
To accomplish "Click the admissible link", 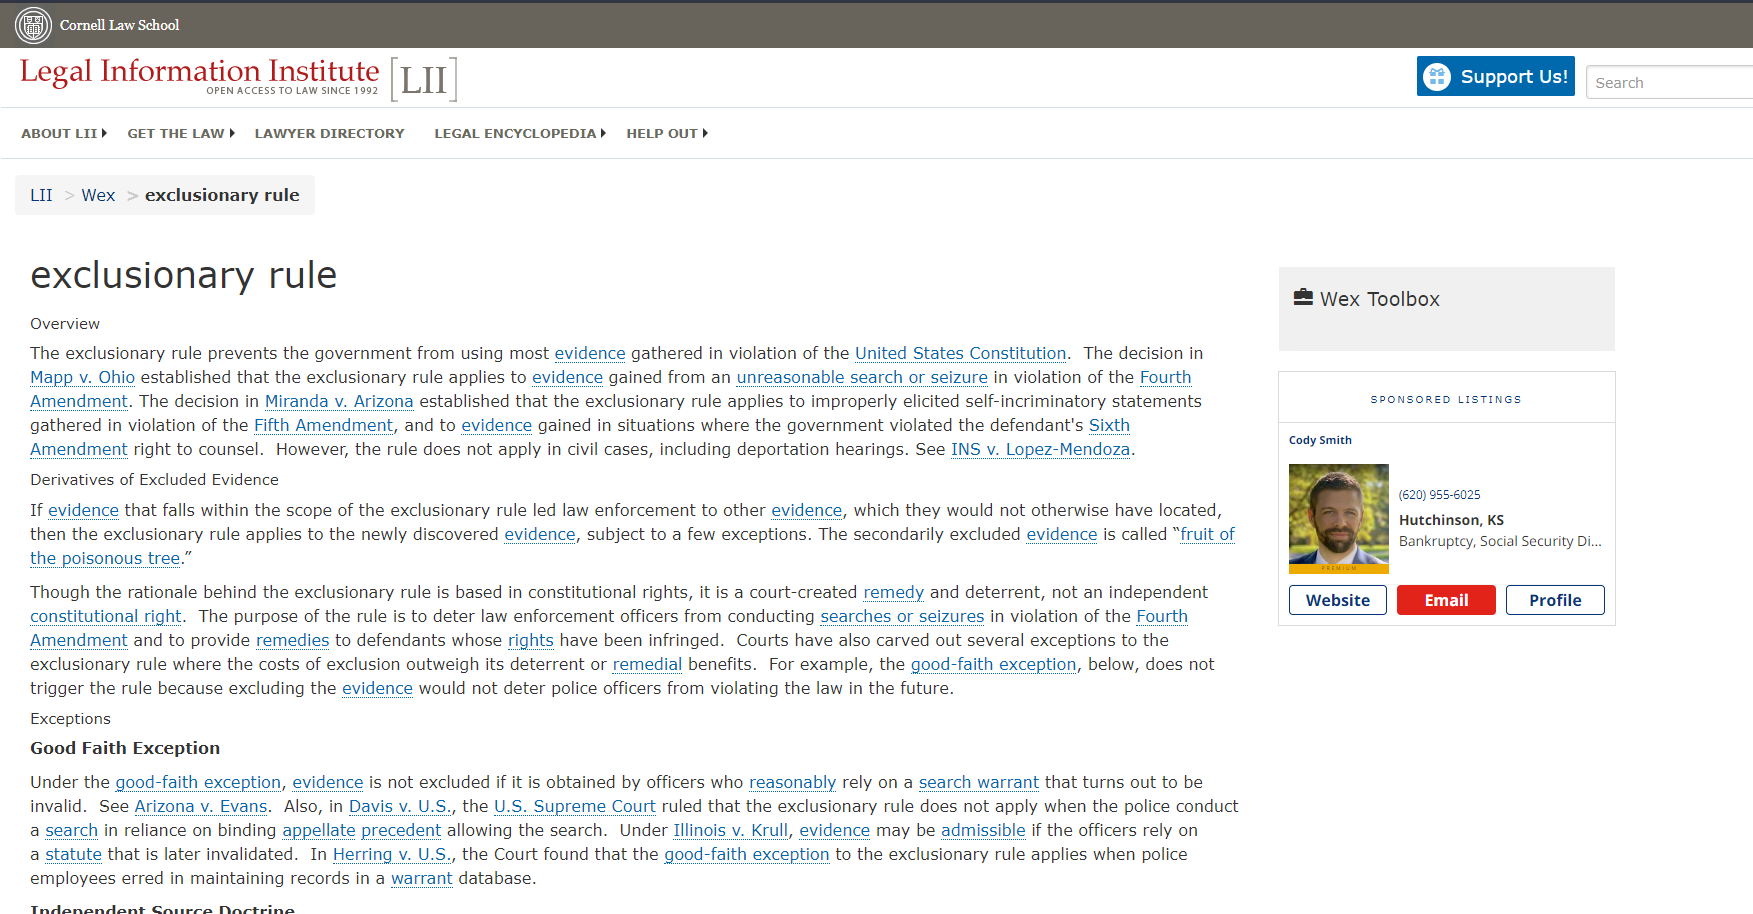I will [983, 830].
